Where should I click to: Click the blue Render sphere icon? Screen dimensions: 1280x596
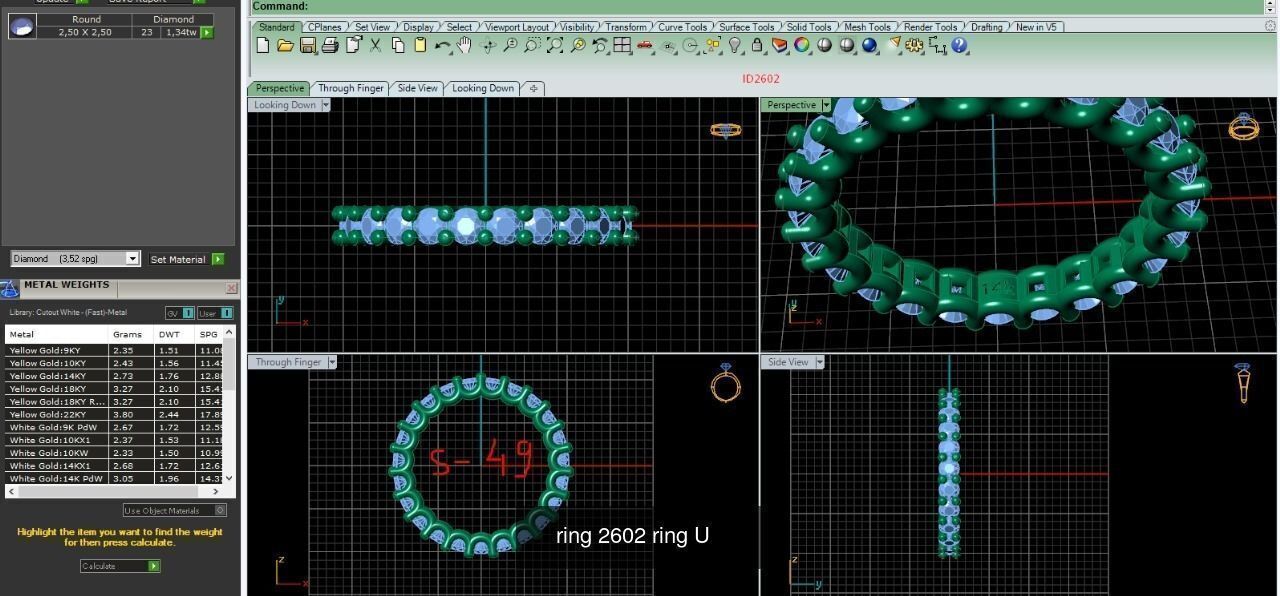[x=869, y=45]
